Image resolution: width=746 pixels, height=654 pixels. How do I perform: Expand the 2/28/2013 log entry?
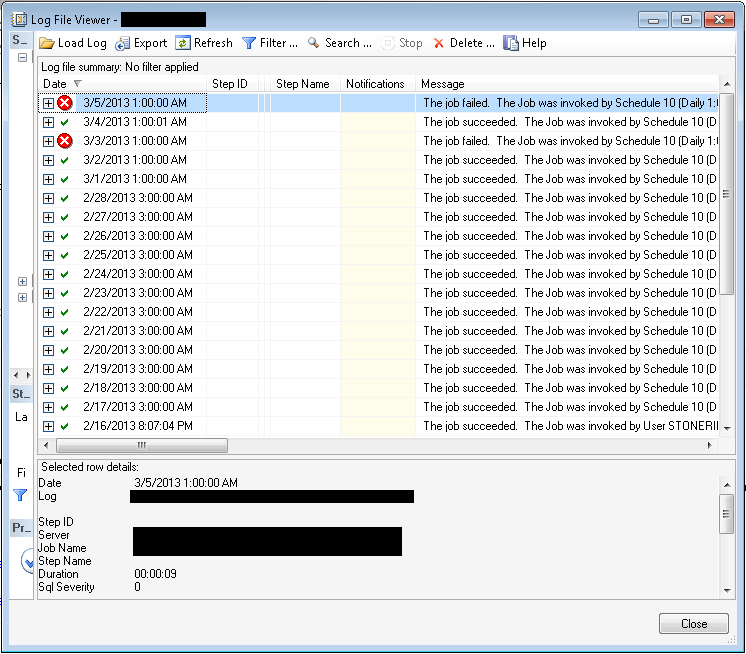pyautogui.click(x=48, y=198)
